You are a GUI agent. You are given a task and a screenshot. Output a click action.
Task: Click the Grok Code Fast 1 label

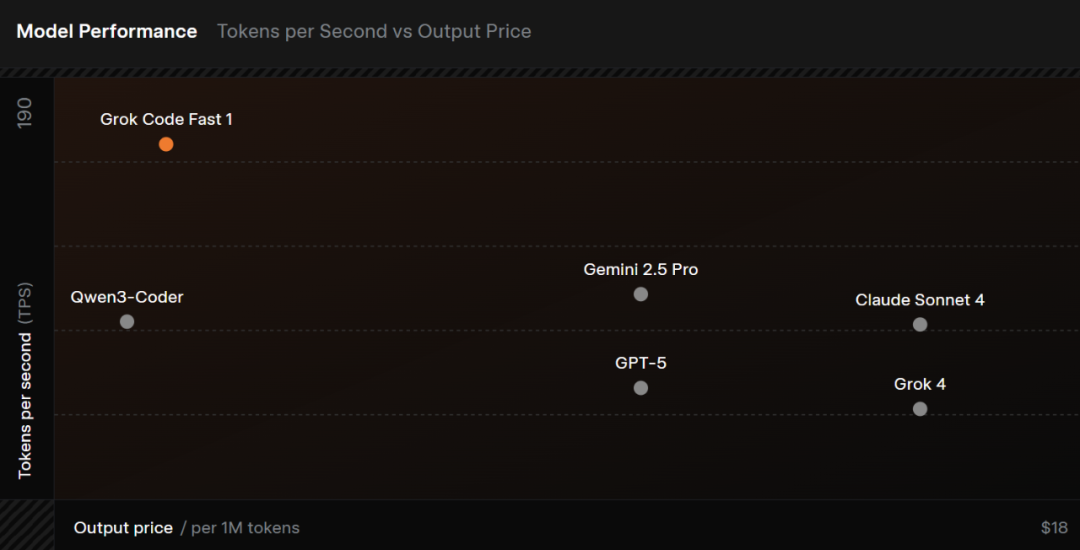coord(166,119)
